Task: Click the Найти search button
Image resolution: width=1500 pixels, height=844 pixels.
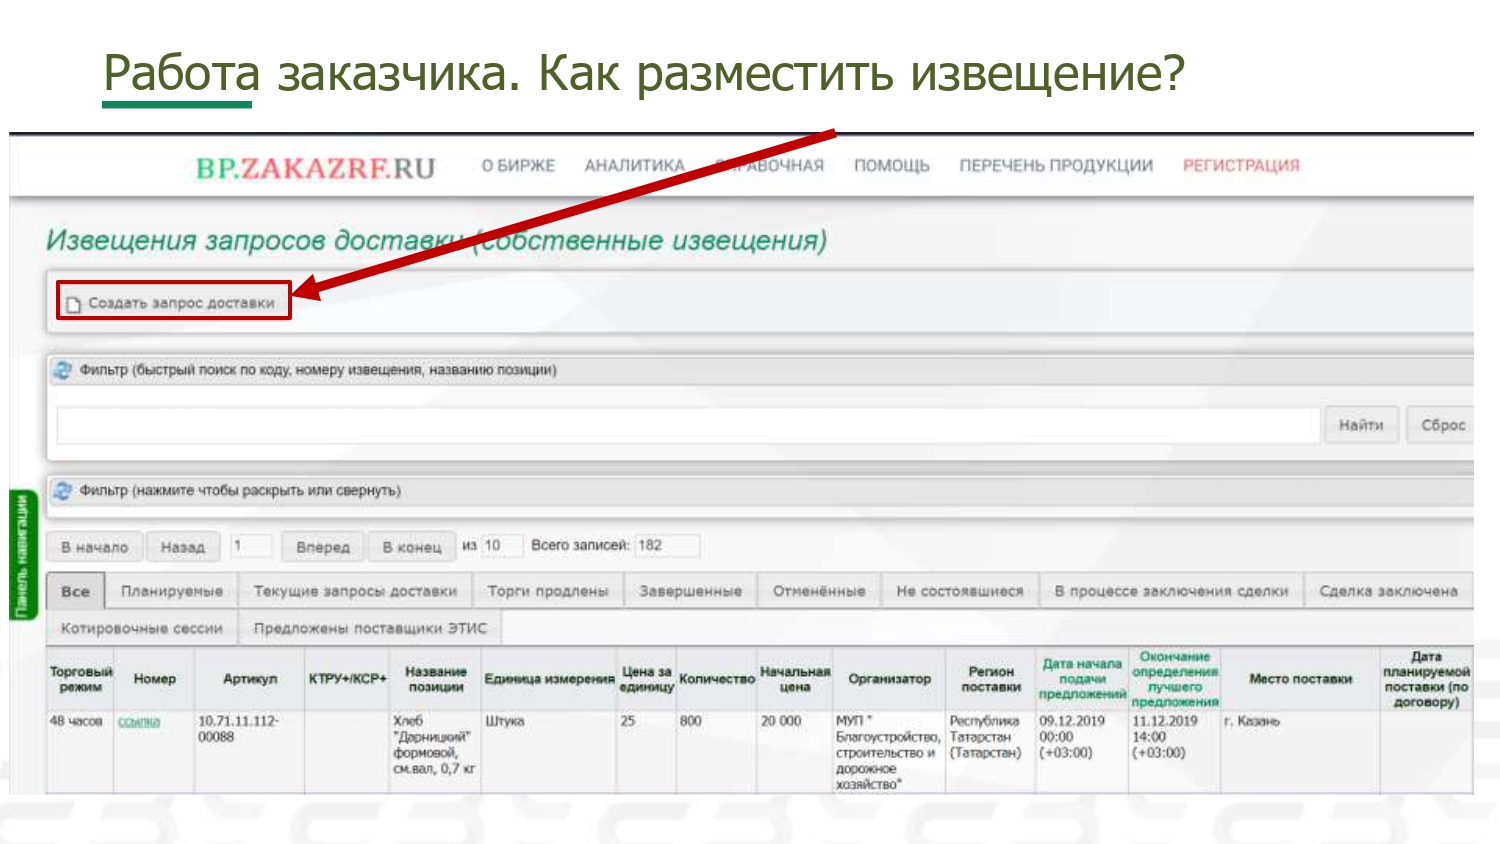Action: pyautogui.click(x=1360, y=425)
